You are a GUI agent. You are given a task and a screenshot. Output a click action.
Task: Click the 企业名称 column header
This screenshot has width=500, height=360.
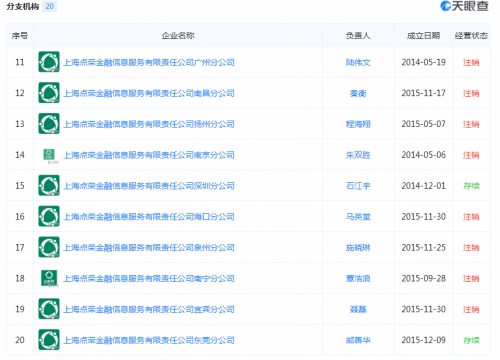pyautogui.click(x=178, y=35)
